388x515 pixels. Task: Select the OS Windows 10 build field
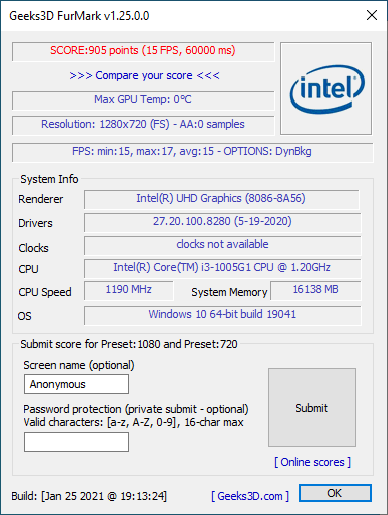point(222,315)
